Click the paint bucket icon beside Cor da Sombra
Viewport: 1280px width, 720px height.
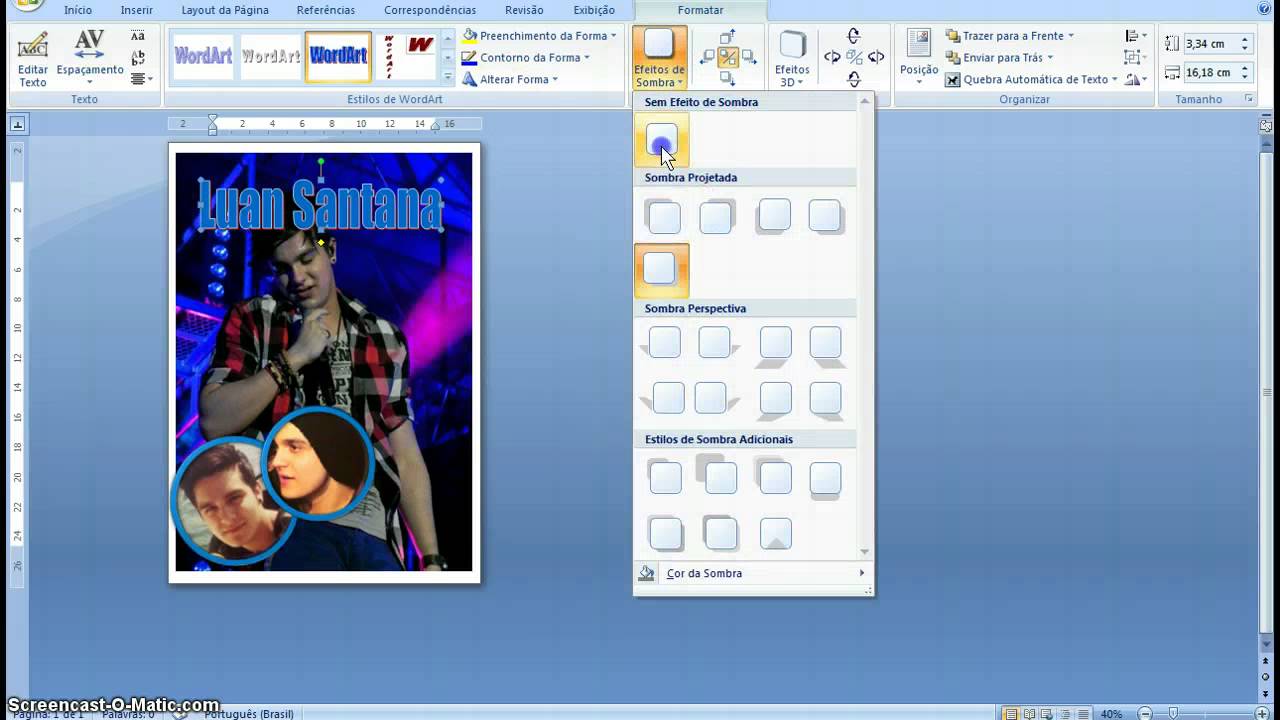[647, 573]
